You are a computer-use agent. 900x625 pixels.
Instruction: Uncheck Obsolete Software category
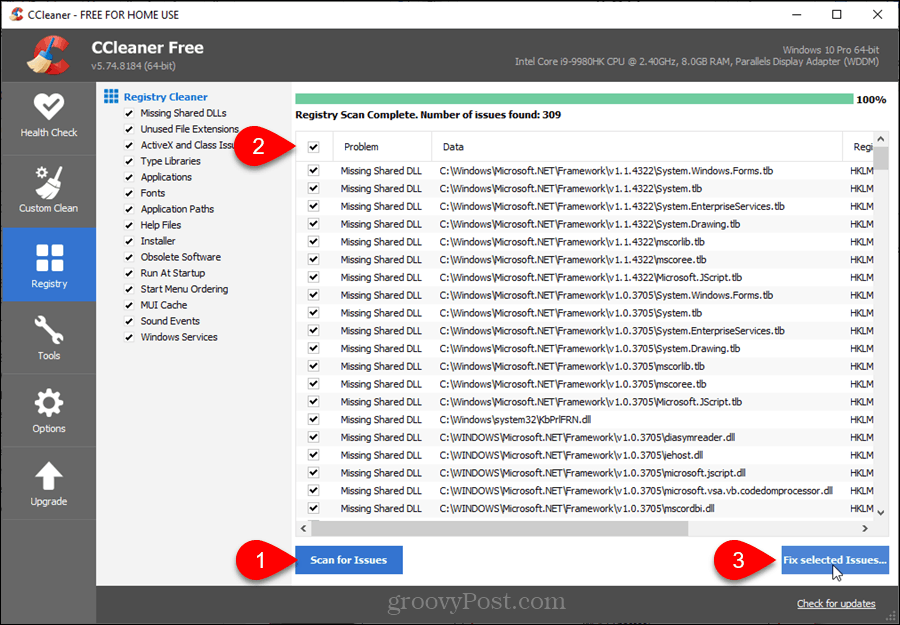click(x=129, y=257)
